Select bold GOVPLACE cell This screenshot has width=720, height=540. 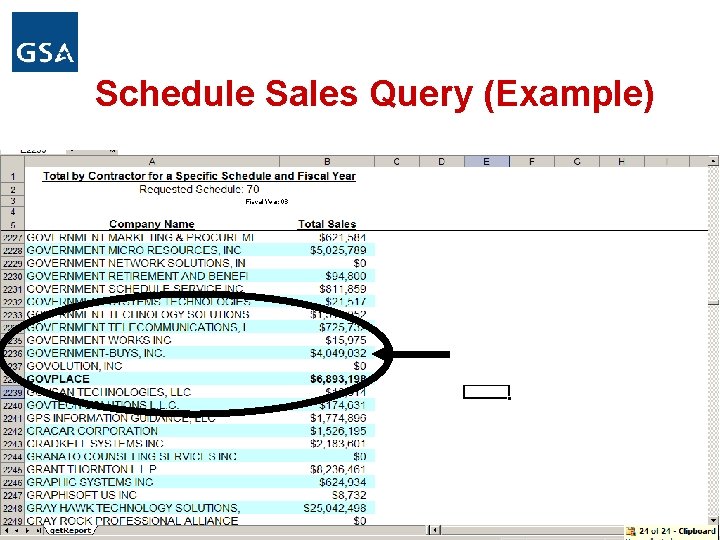click(x=152, y=379)
